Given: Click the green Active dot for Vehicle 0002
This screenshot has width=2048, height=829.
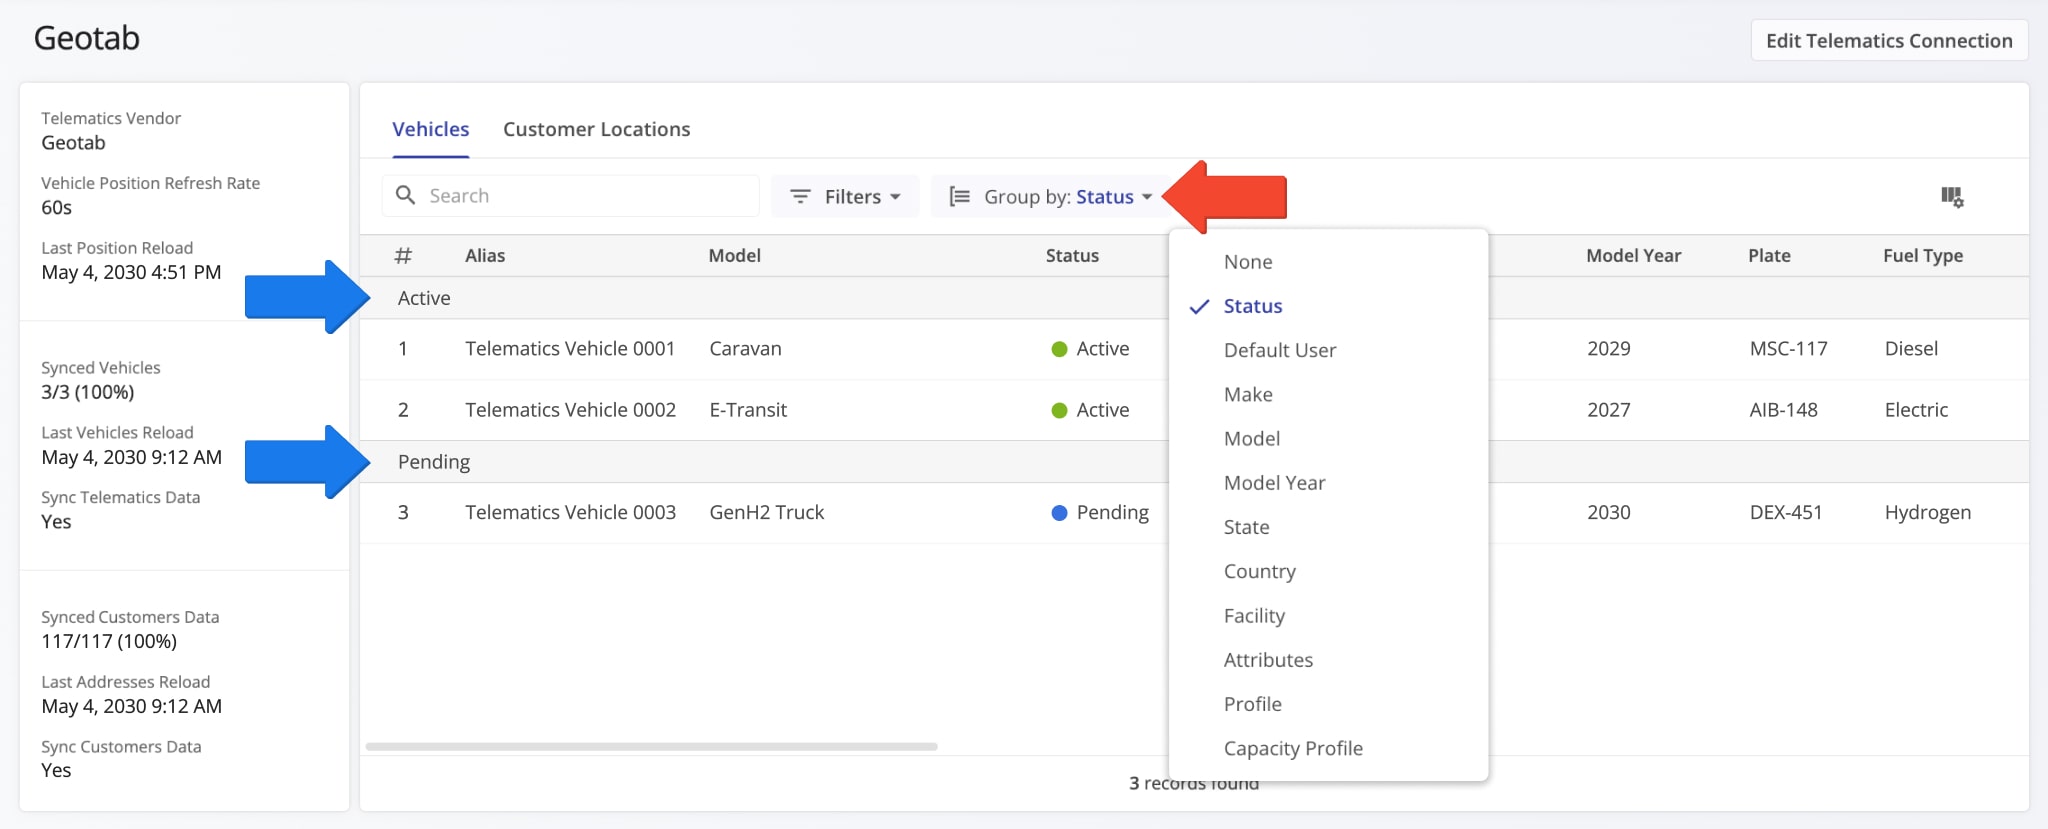Looking at the screenshot, I should point(1059,410).
